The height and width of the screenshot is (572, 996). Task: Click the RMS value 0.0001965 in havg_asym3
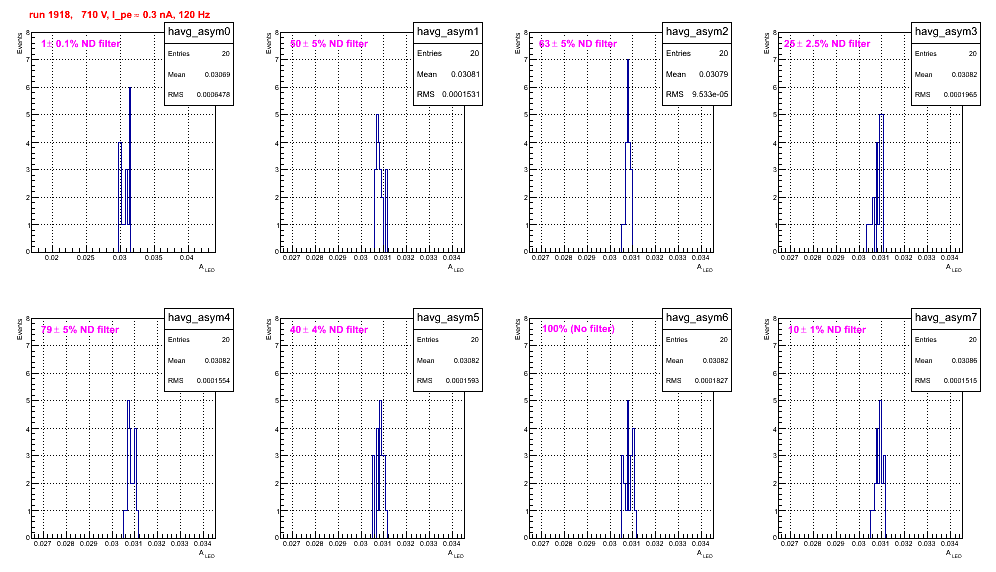tap(960, 95)
